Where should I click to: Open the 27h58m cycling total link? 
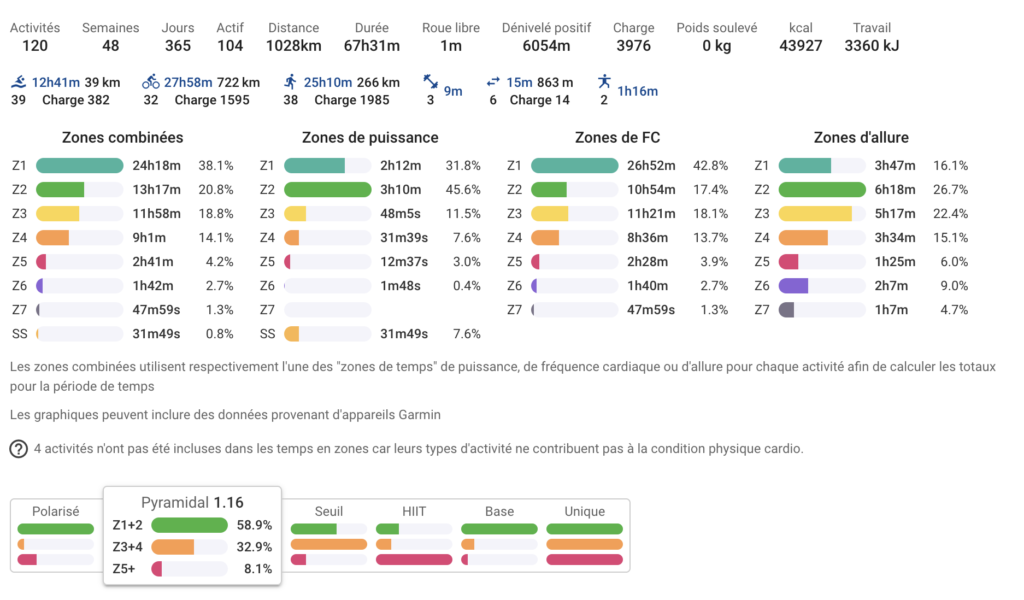(x=188, y=82)
